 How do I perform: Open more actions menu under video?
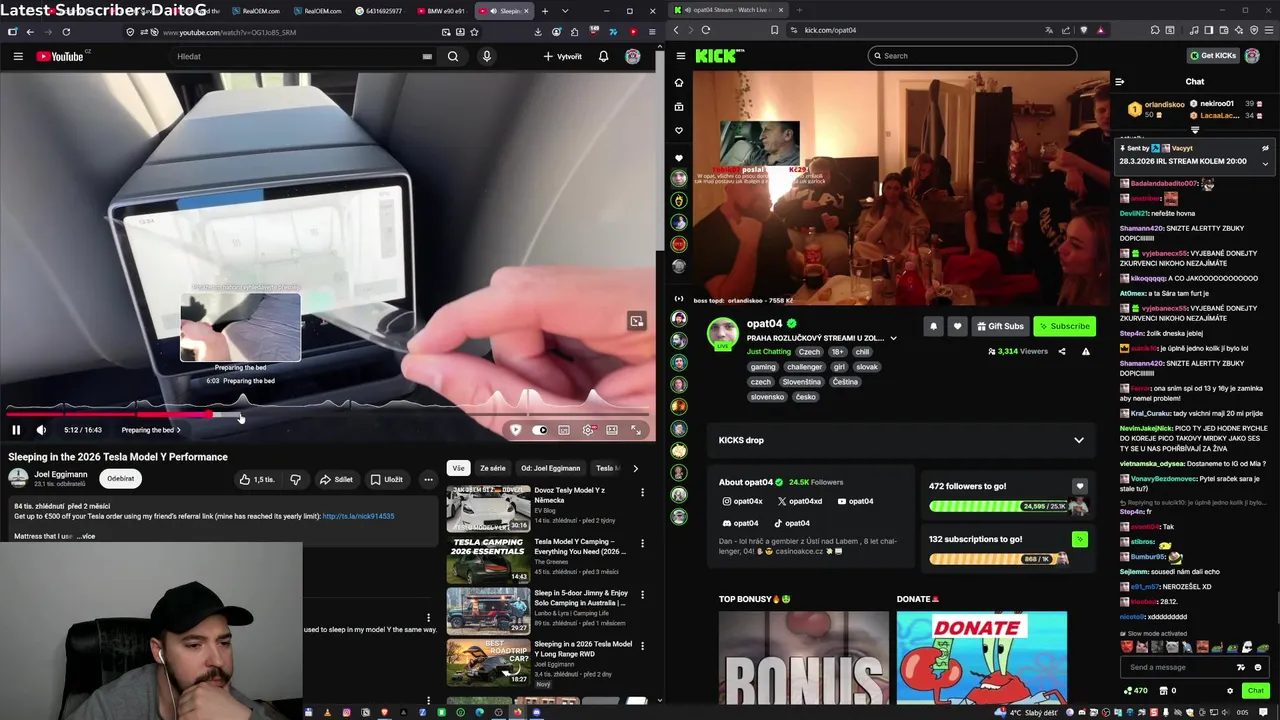click(428, 479)
